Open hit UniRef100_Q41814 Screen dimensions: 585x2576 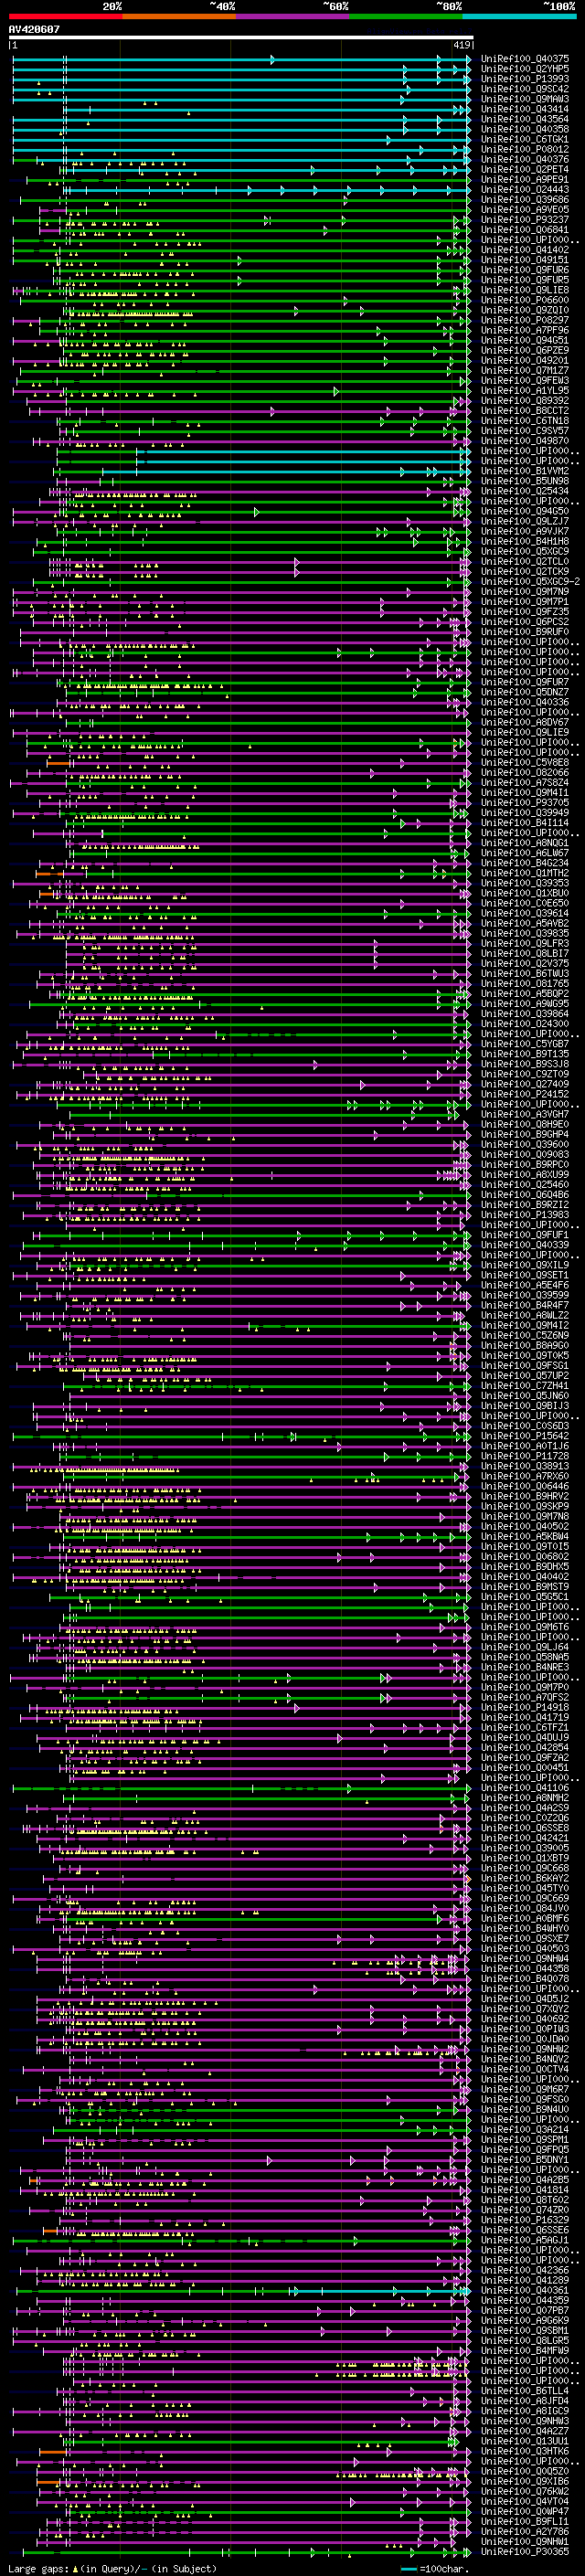pyautogui.click(x=525, y=2189)
